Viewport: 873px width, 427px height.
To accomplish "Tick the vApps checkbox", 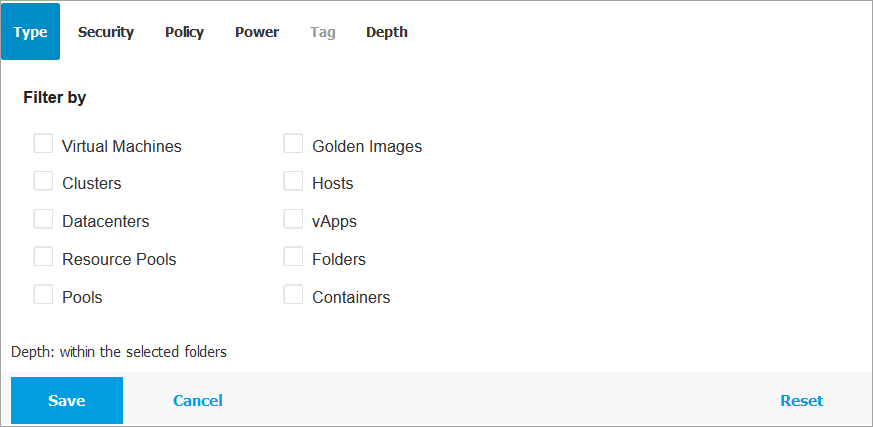I will [x=293, y=220].
